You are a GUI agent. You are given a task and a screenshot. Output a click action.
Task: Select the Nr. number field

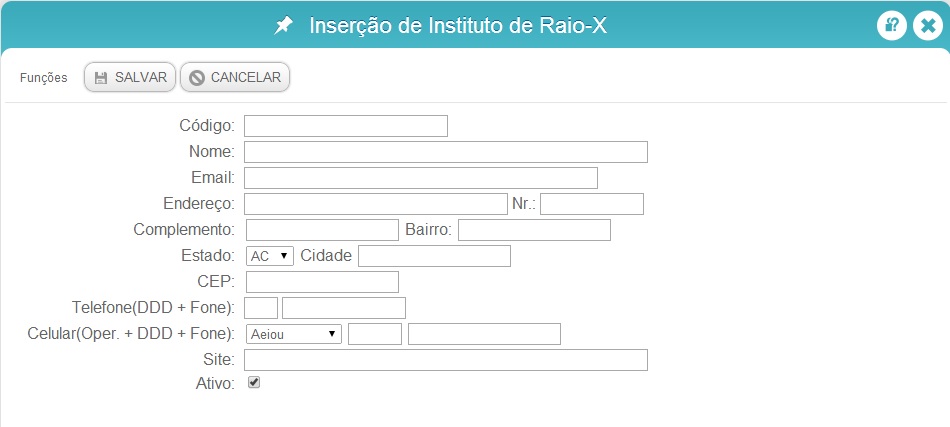coord(592,204)
